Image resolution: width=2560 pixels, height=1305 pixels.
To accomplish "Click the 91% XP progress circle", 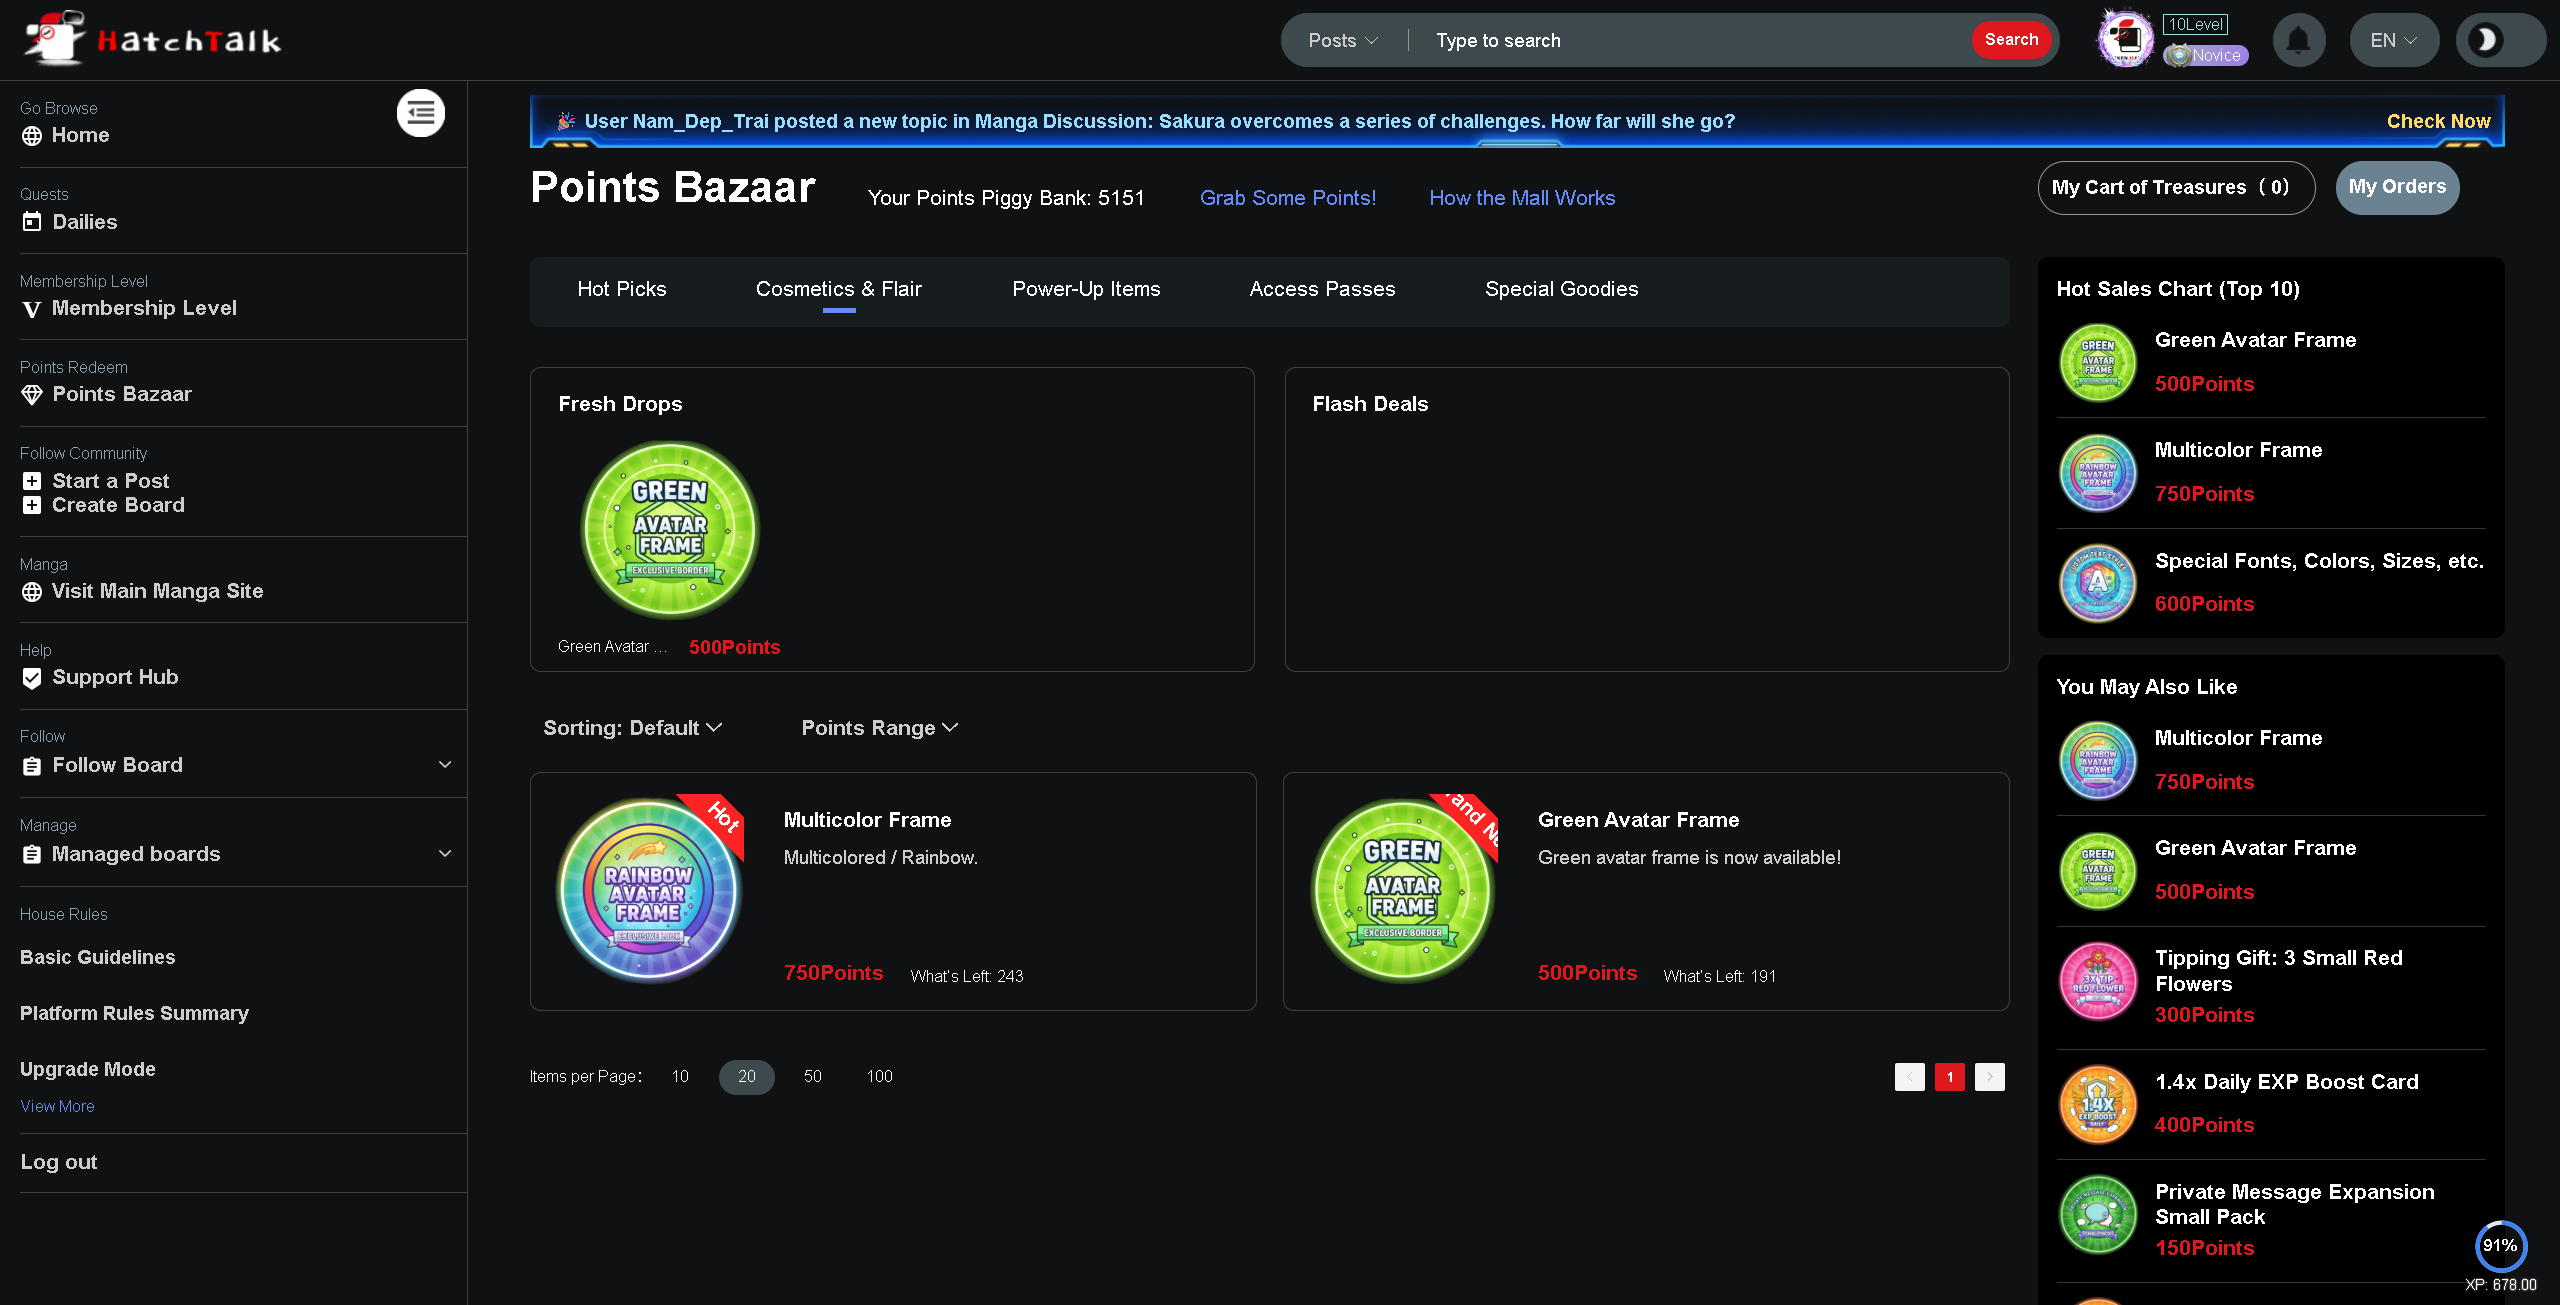I will click(2499, 1245).
